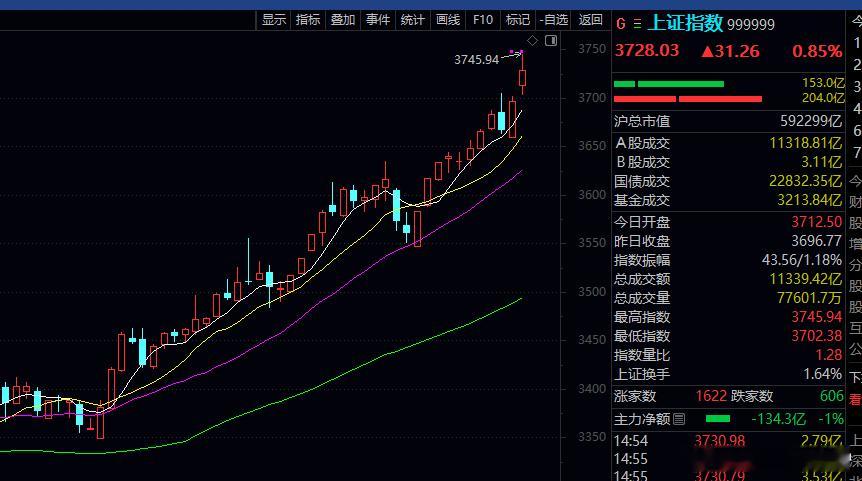Screen dimensions: 862x481
Task: Click the green sell-volume bar
Action: (668, 84)
